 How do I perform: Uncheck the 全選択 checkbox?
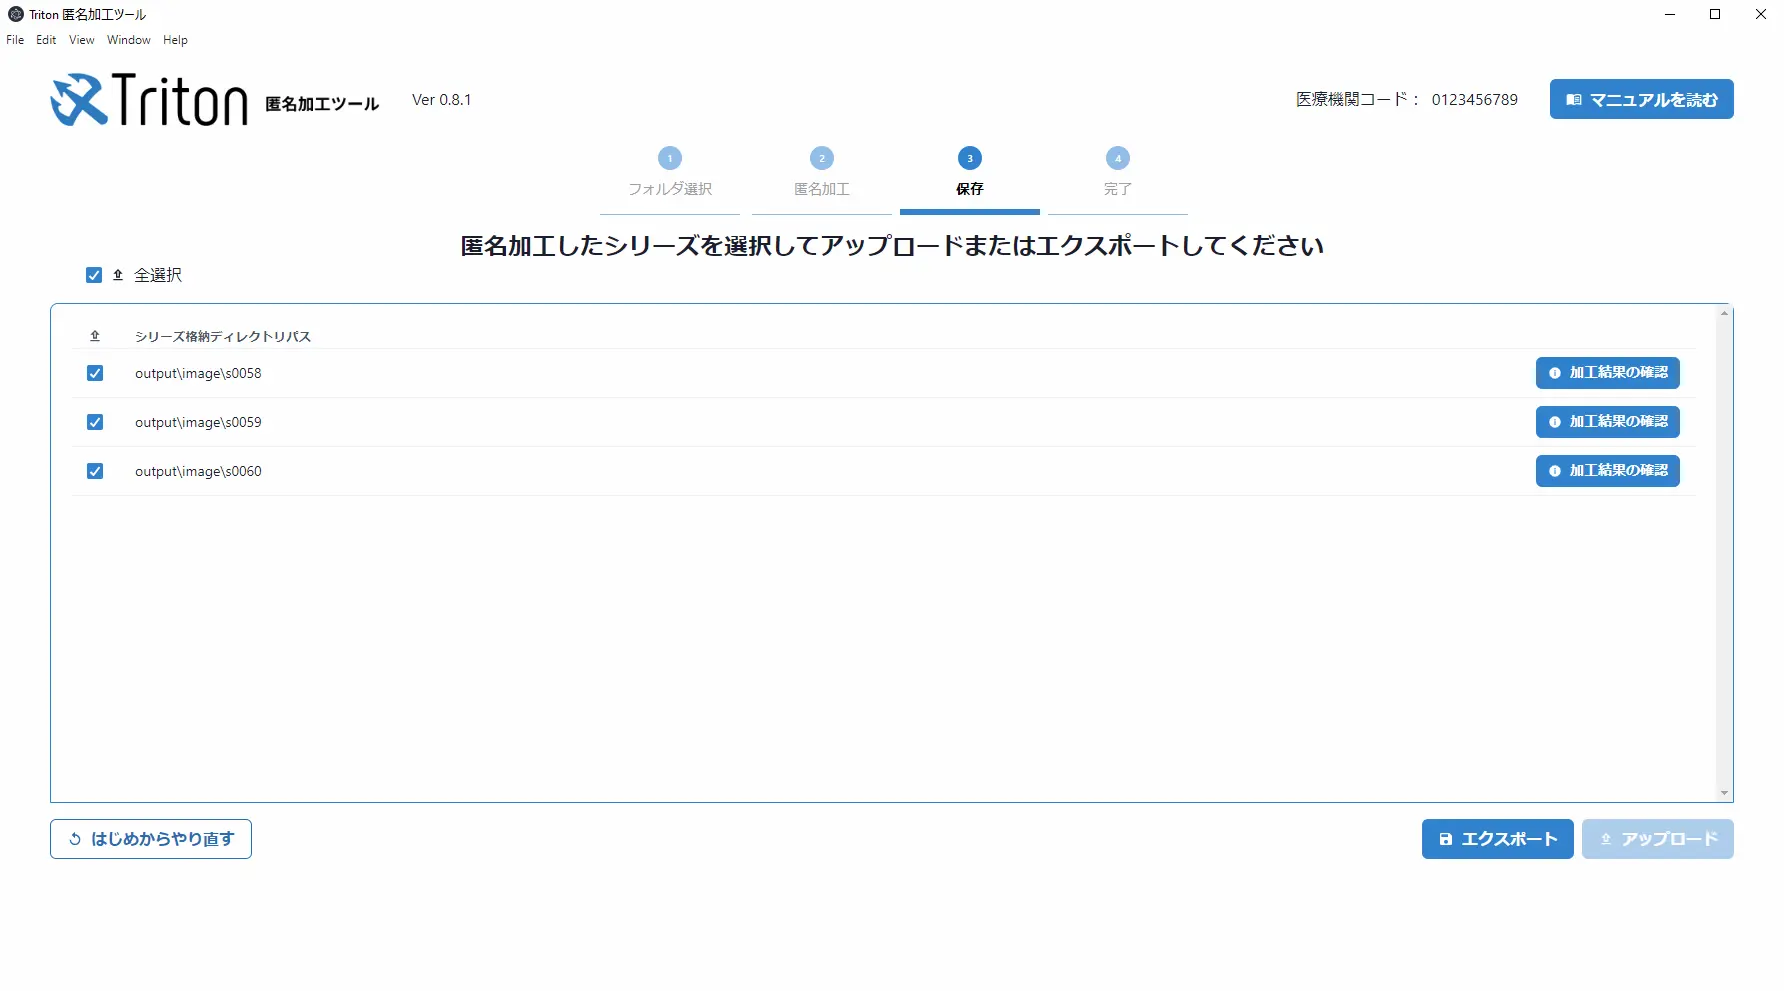[94, 274]
